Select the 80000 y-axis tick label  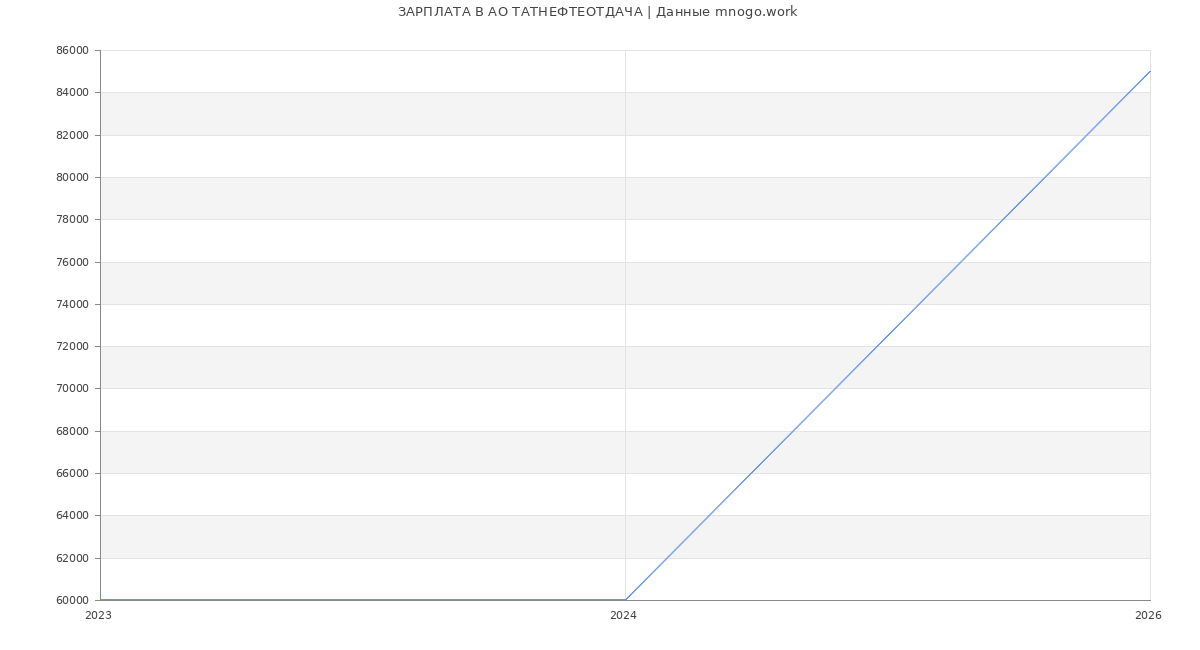click(x=74, y=178)
